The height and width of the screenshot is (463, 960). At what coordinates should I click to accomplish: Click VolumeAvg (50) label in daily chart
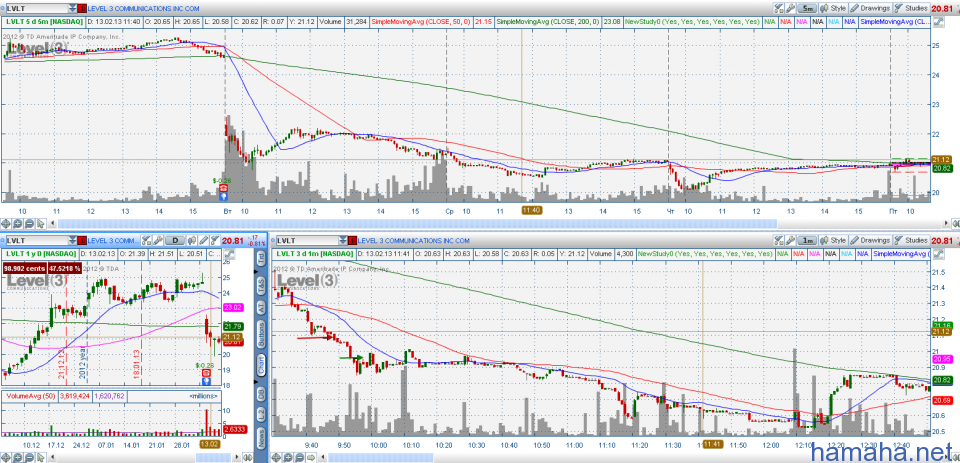(31, 396)
